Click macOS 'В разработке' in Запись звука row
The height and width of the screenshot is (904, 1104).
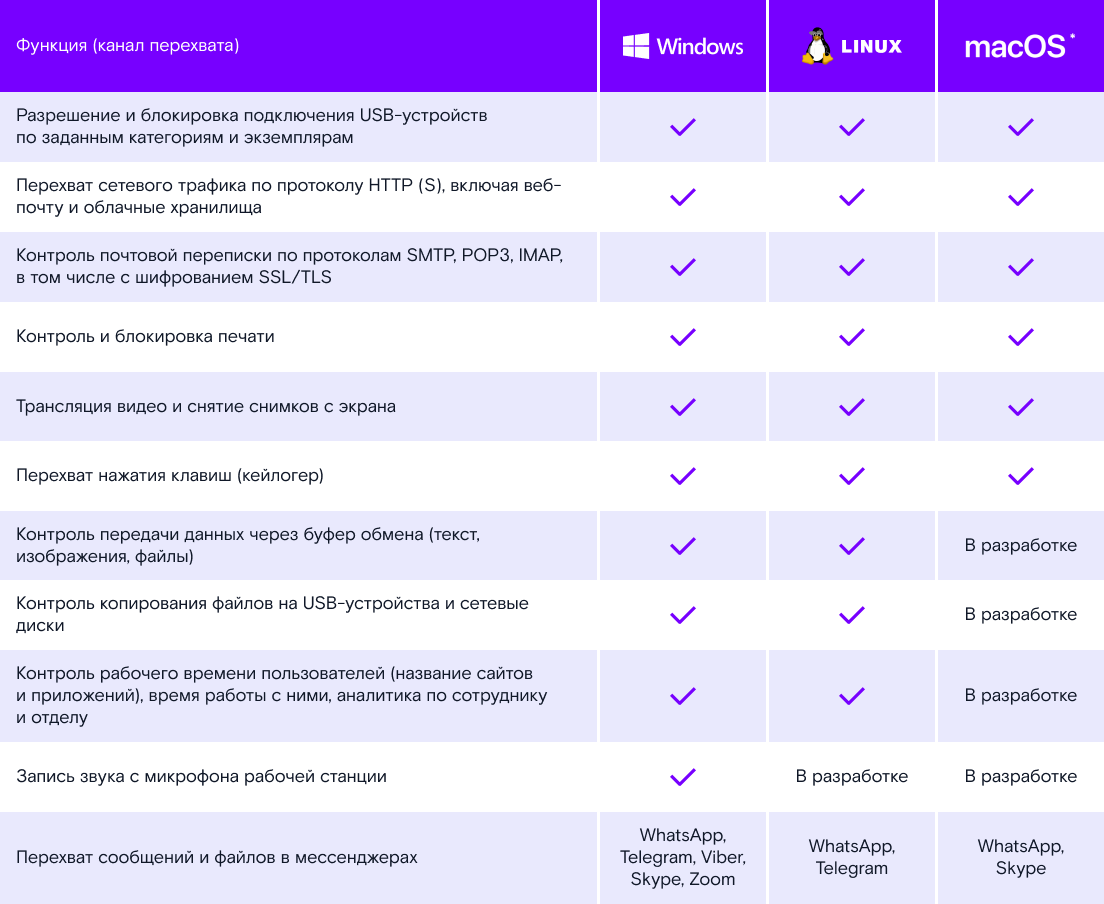[1020, 777]
